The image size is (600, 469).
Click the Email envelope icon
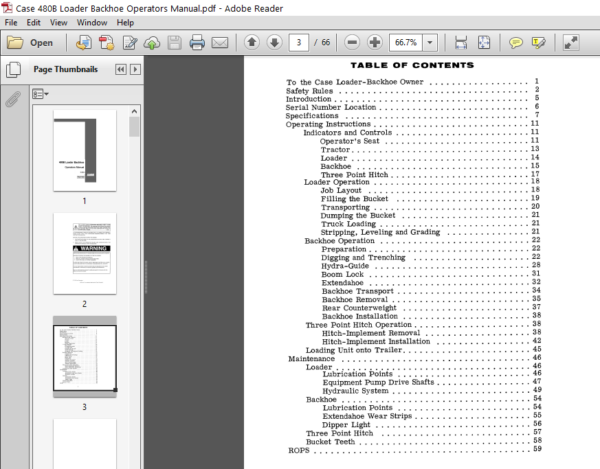(x=220, y=42)
